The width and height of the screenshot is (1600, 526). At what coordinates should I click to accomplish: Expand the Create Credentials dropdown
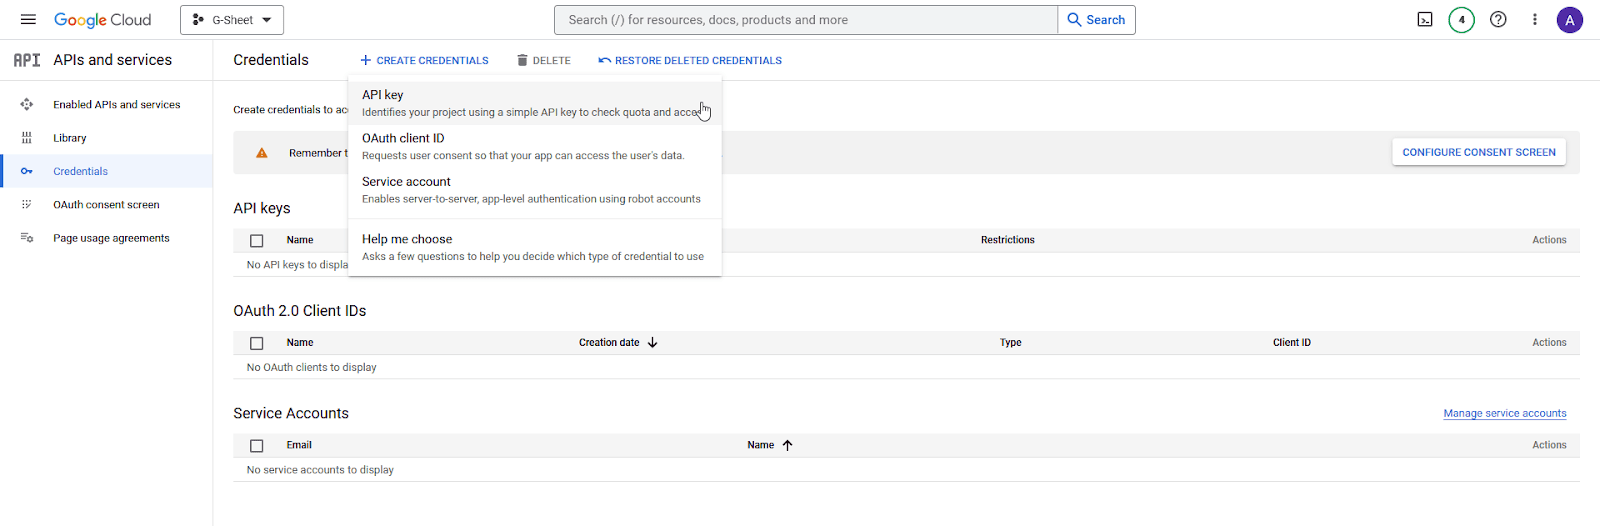tap(425, 61)
